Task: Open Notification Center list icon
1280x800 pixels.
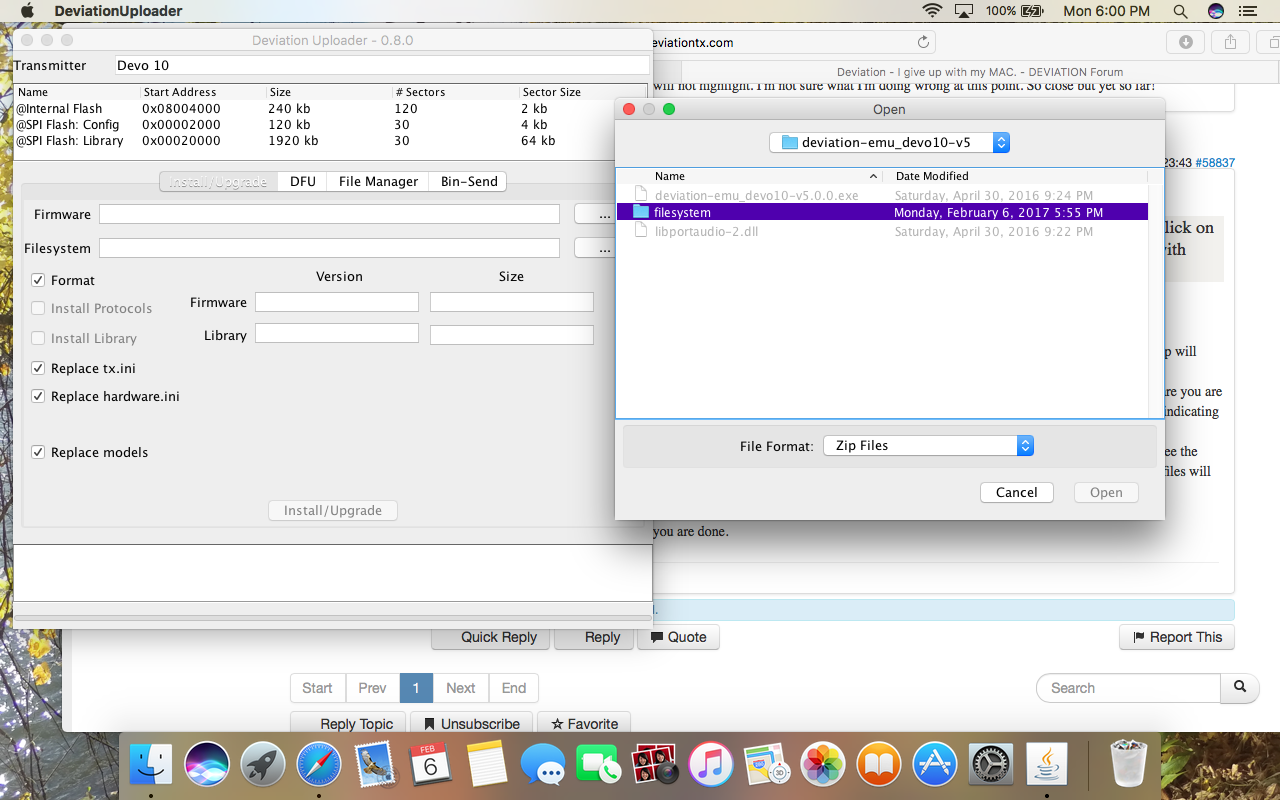Action: click(1246, 11)
